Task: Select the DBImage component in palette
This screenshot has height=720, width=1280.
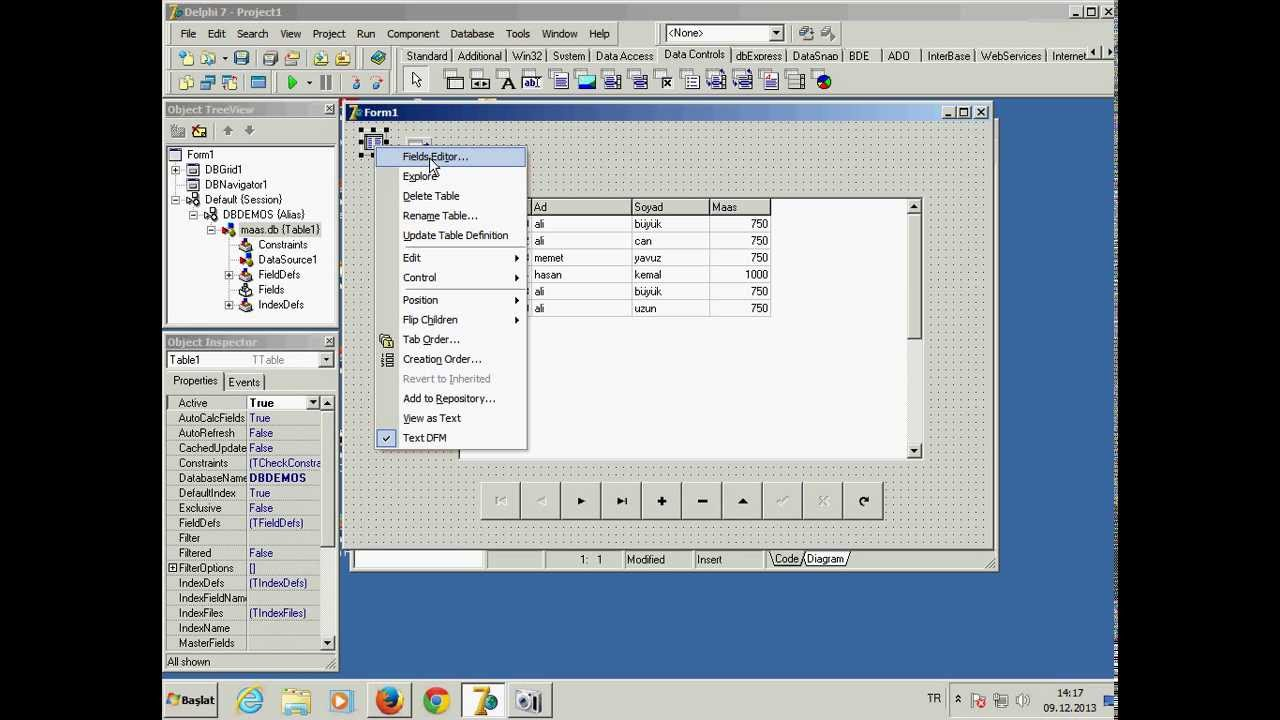Action: point(586,81)
